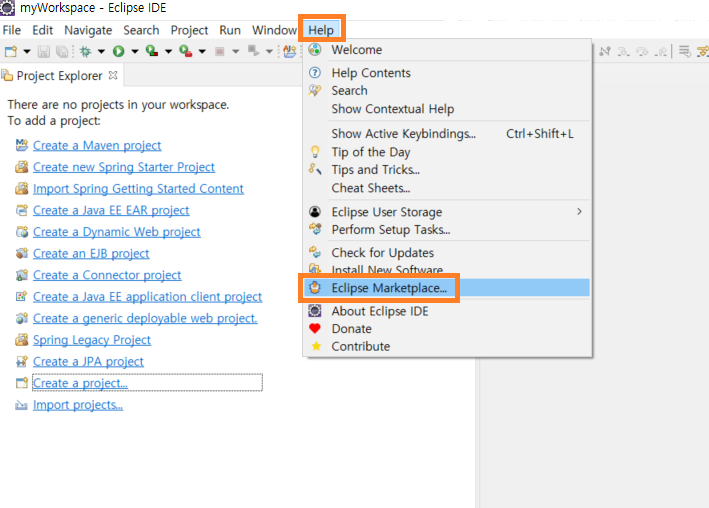Select About Eclipse IDE
This screenshot has width=709, height=508.
[x=447, y=311]
